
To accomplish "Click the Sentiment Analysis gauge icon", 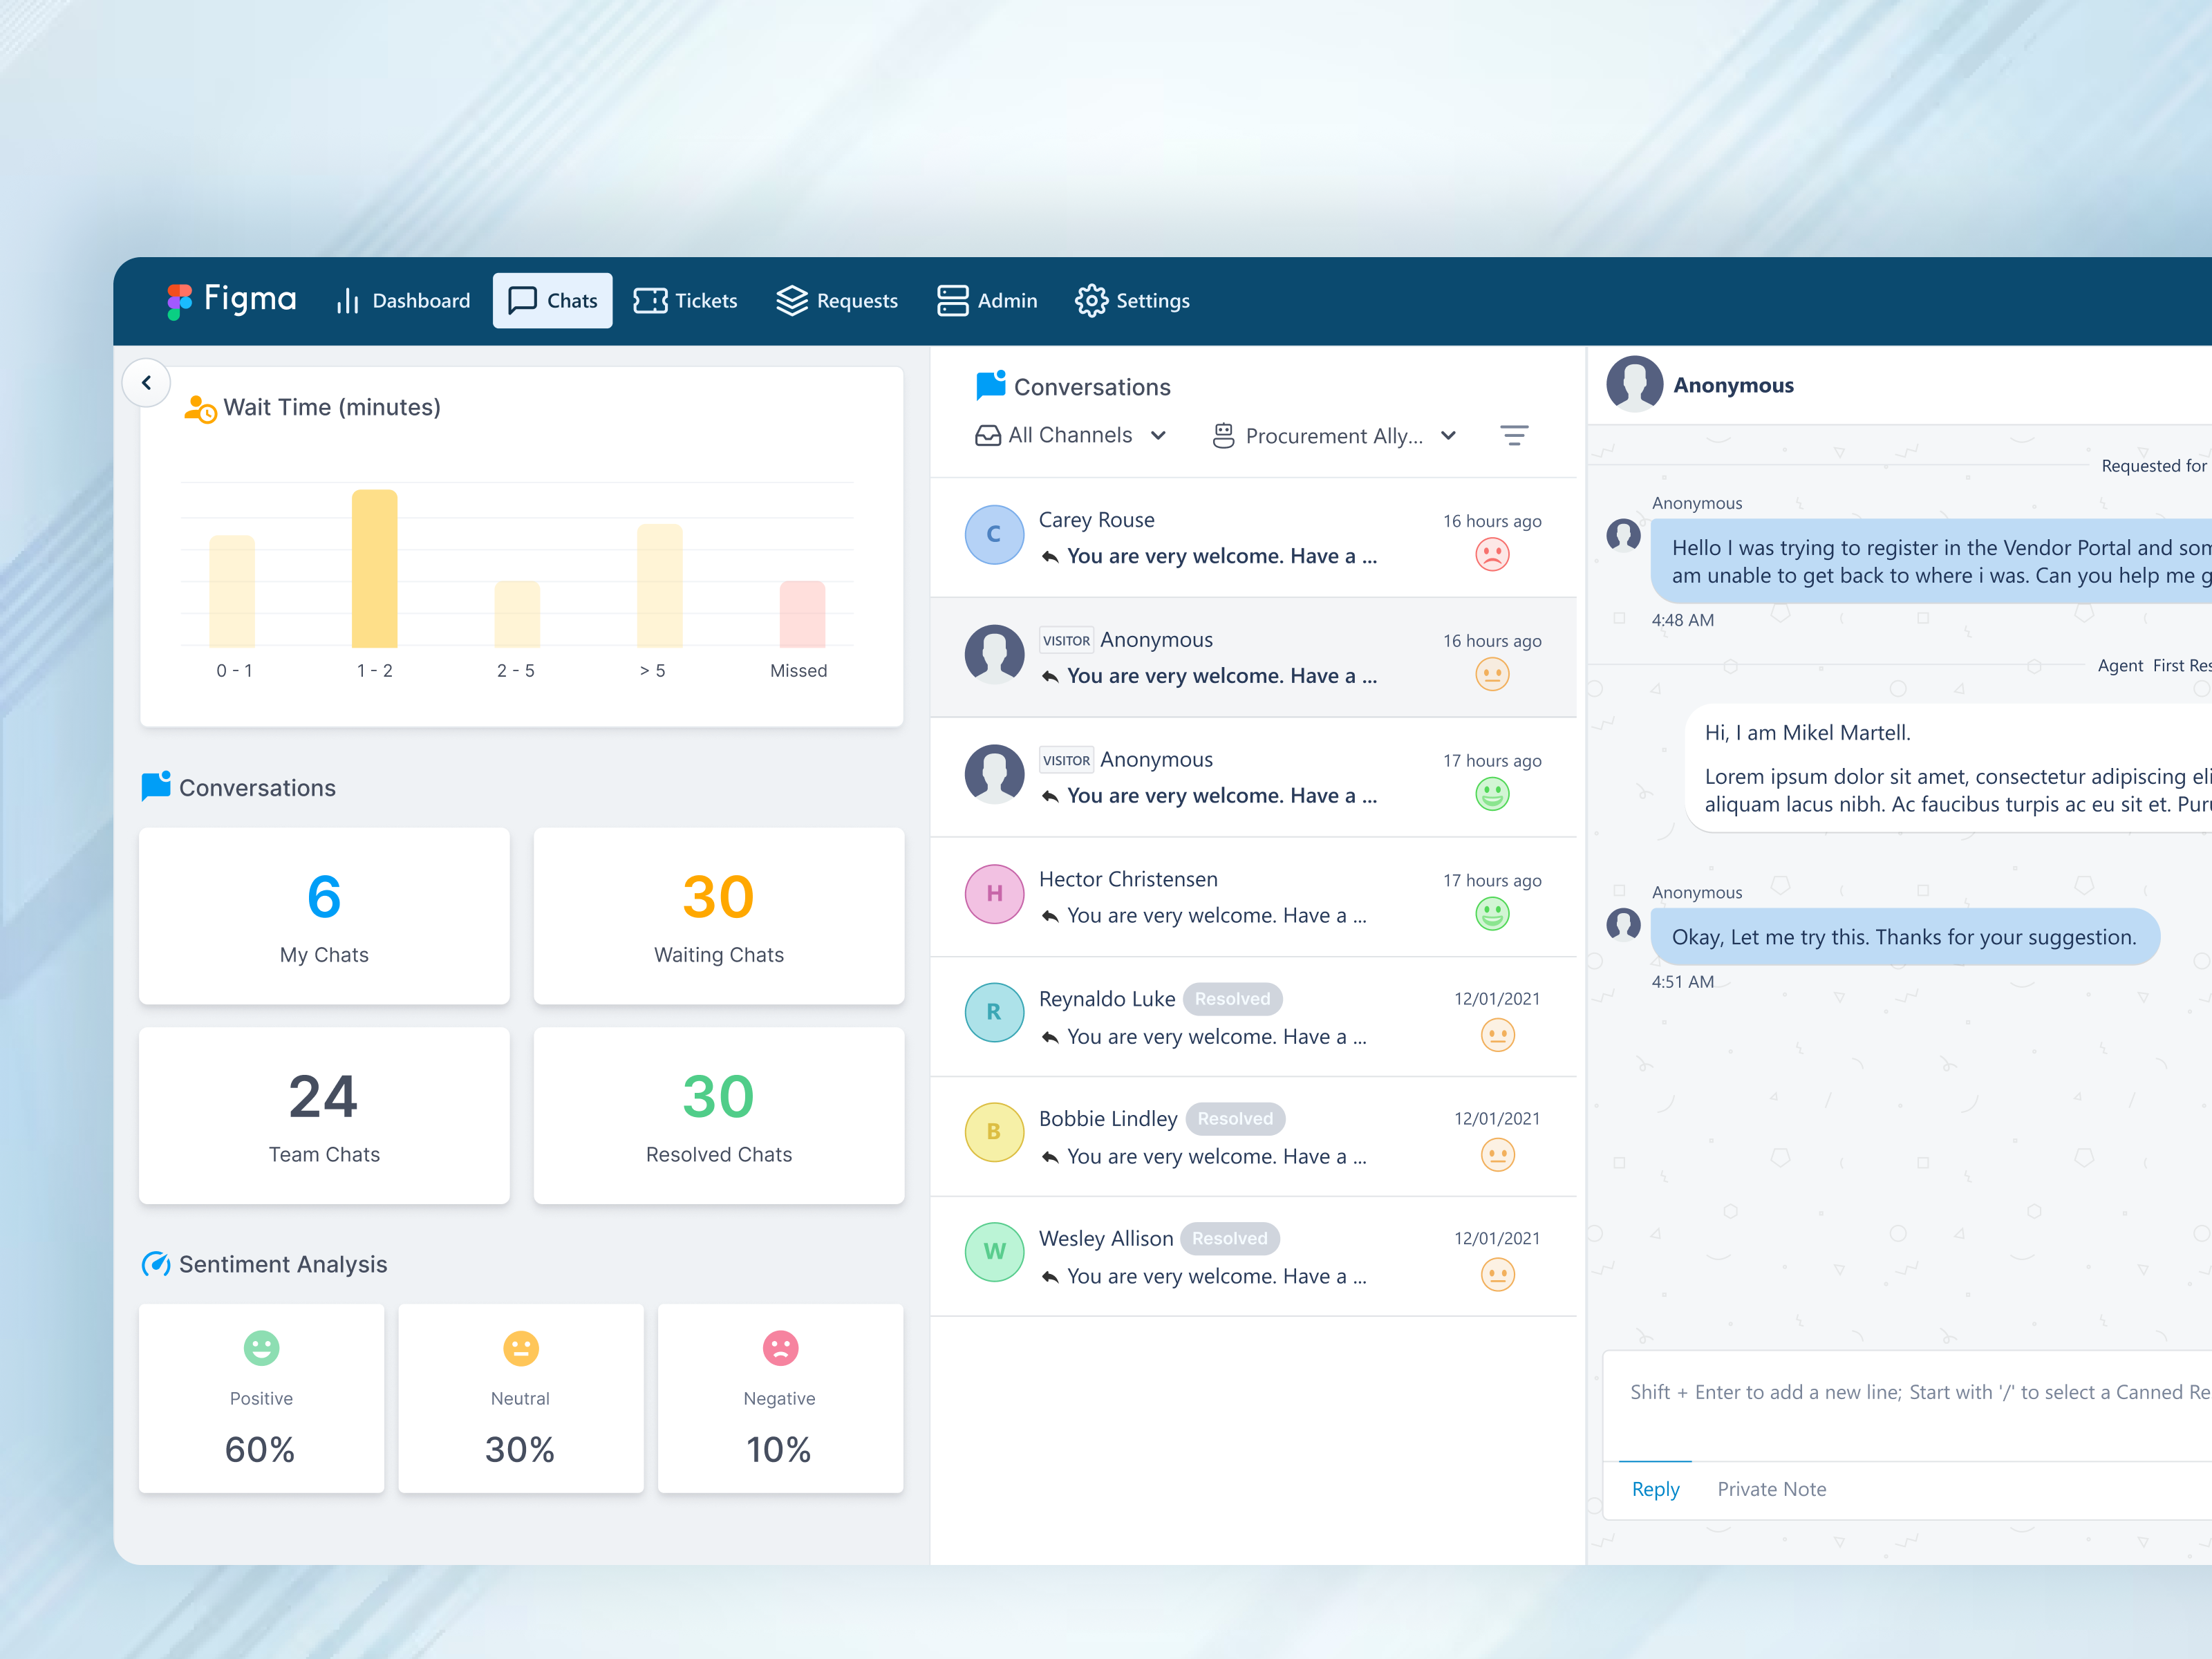I will coord(157,1264).
